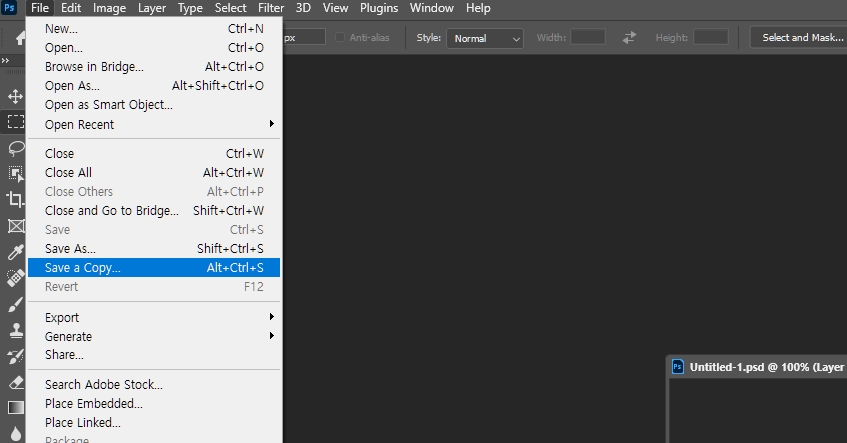The width and height of the screenshot is (847, 443).
Task: Choose Search Adobe Stock...
Action: [x=154, y=384]
